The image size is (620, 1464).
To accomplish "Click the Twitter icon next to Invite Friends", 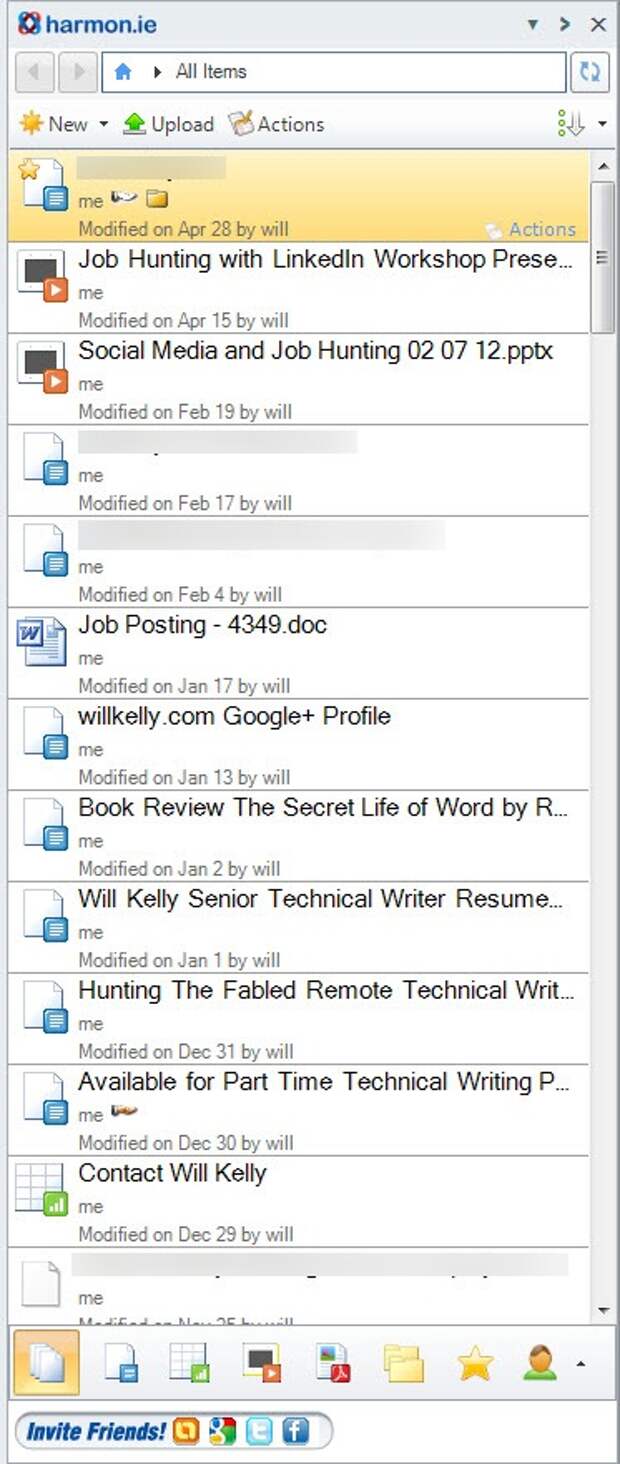I will [259, 1431].
